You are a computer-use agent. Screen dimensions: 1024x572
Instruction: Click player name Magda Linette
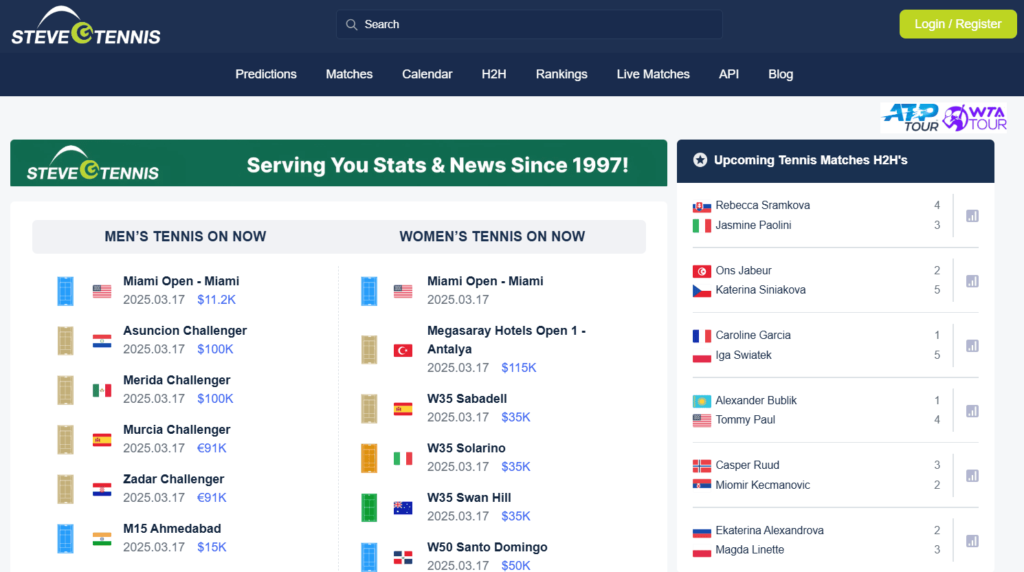tap(750, 550)
